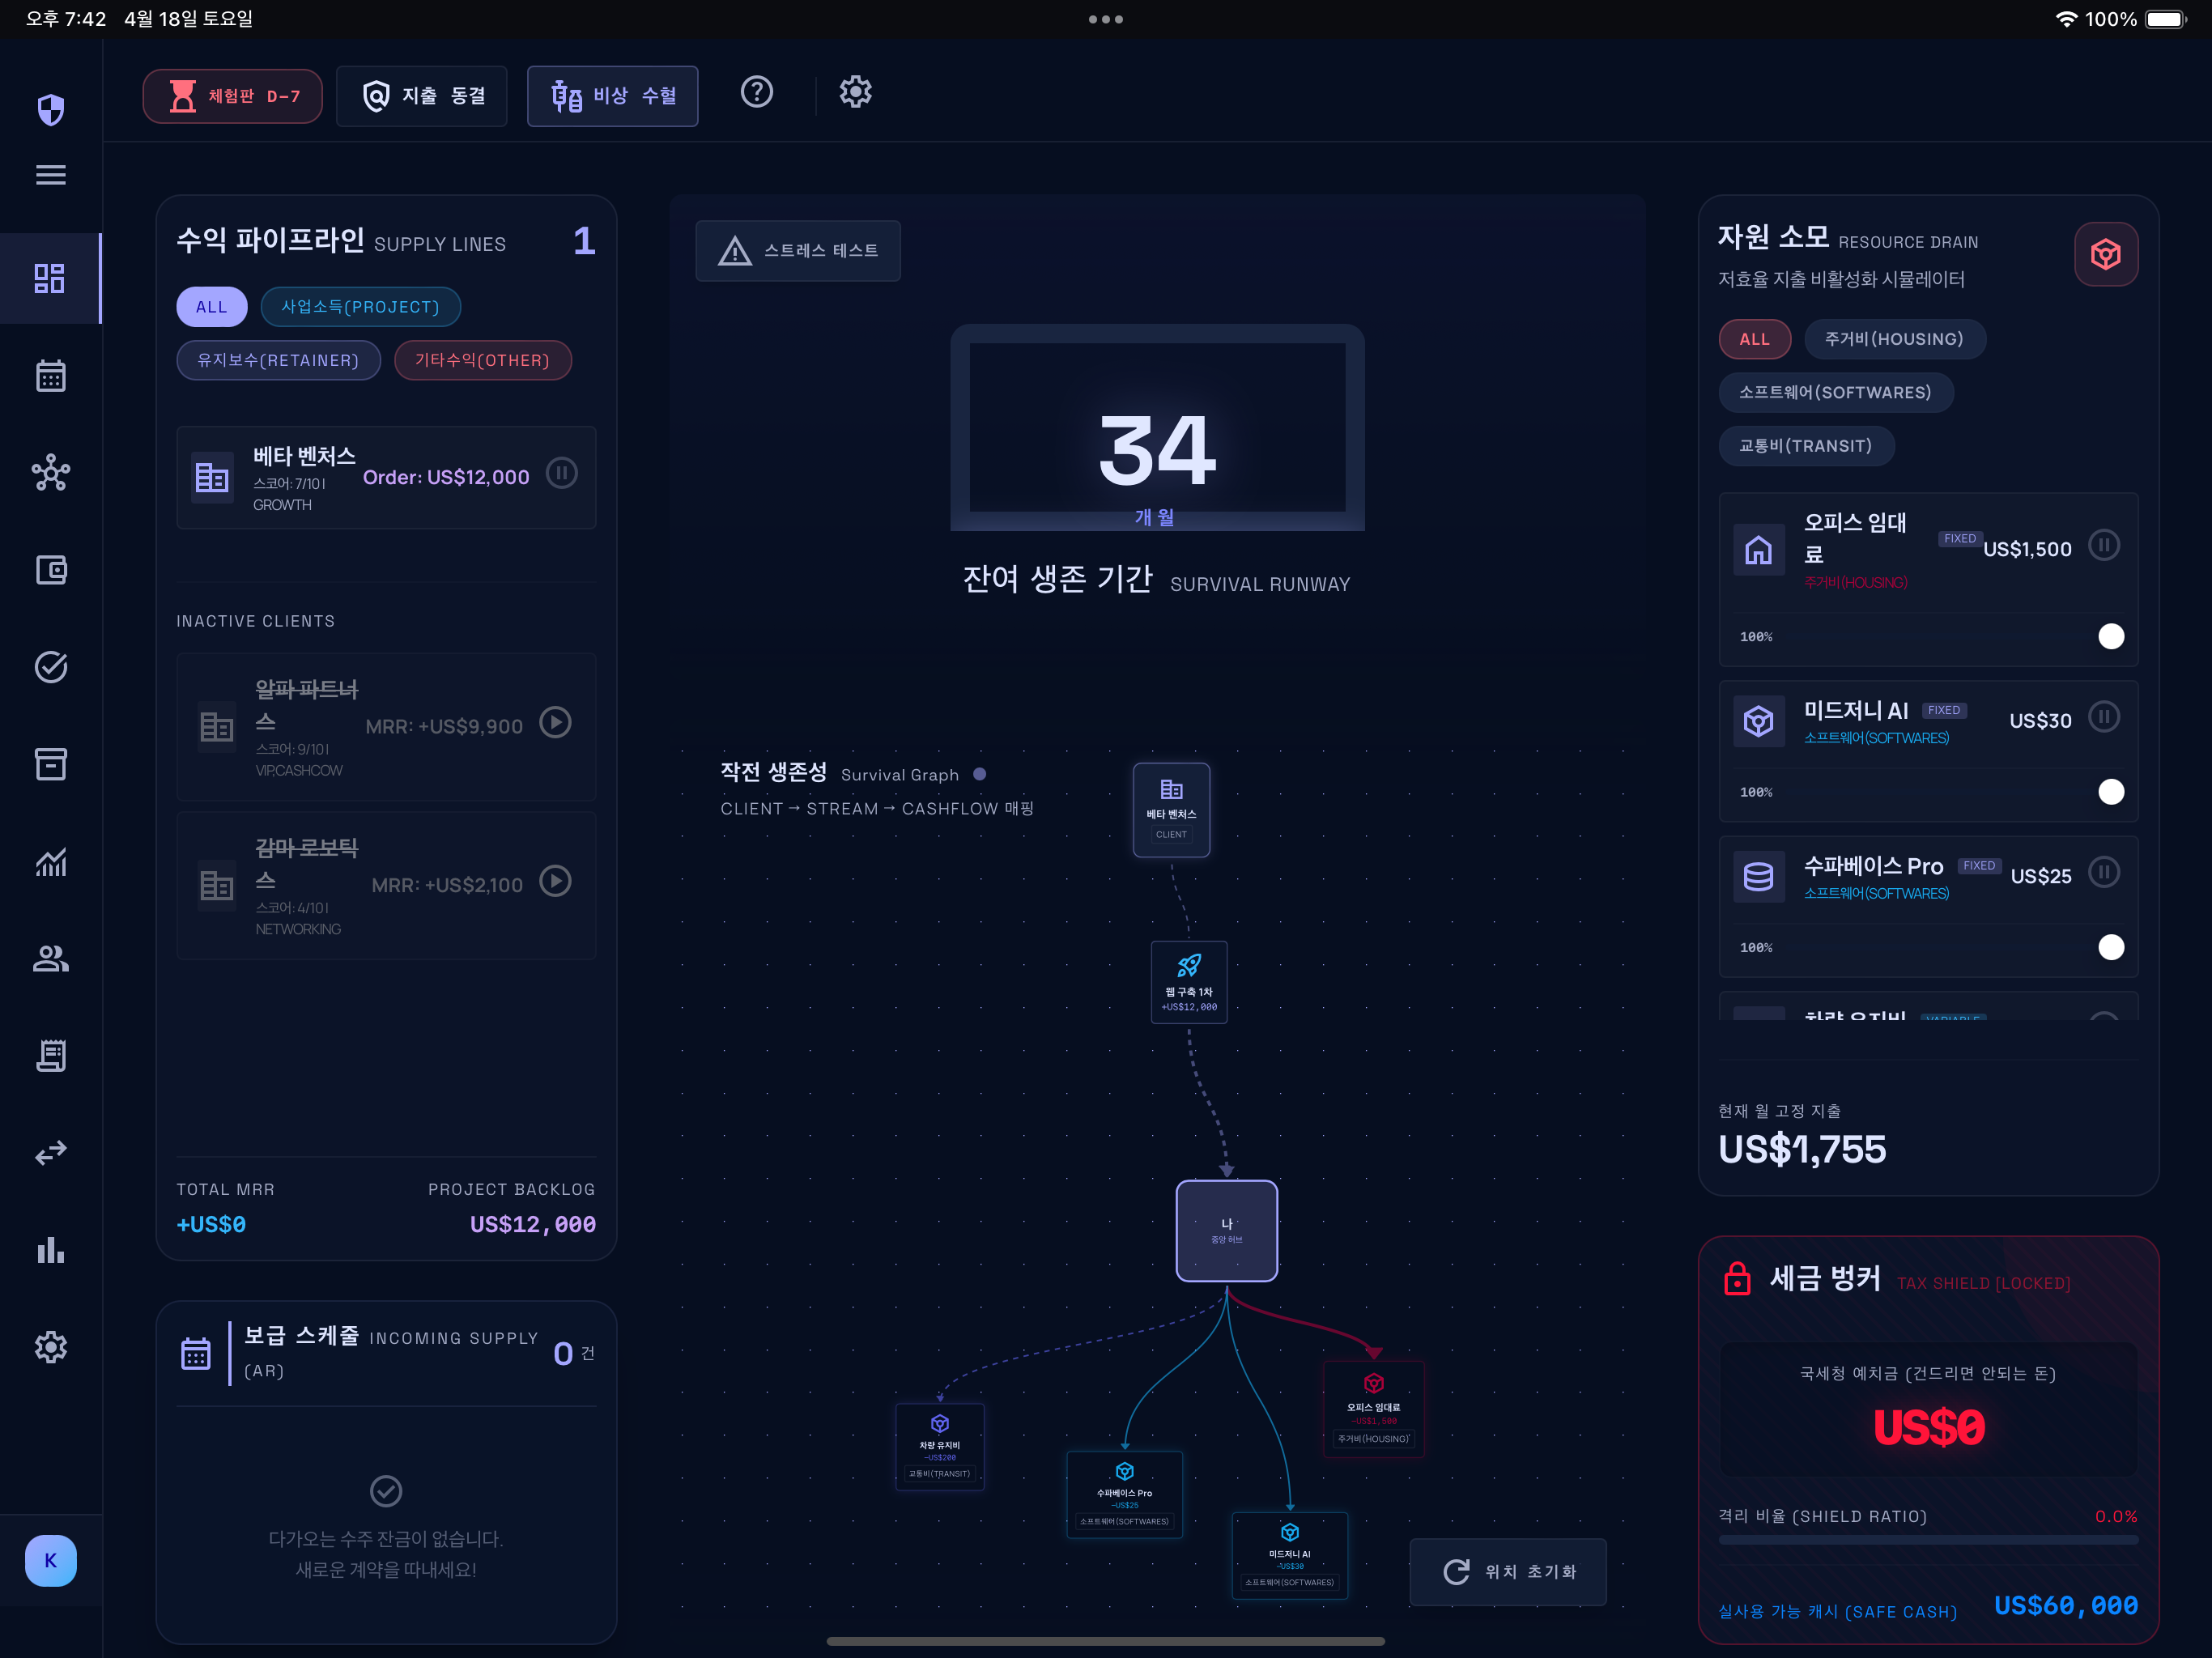
Task: Click the 오피스 임대료 house icon
Action: pyautogui.click(x=1759, y=550)
